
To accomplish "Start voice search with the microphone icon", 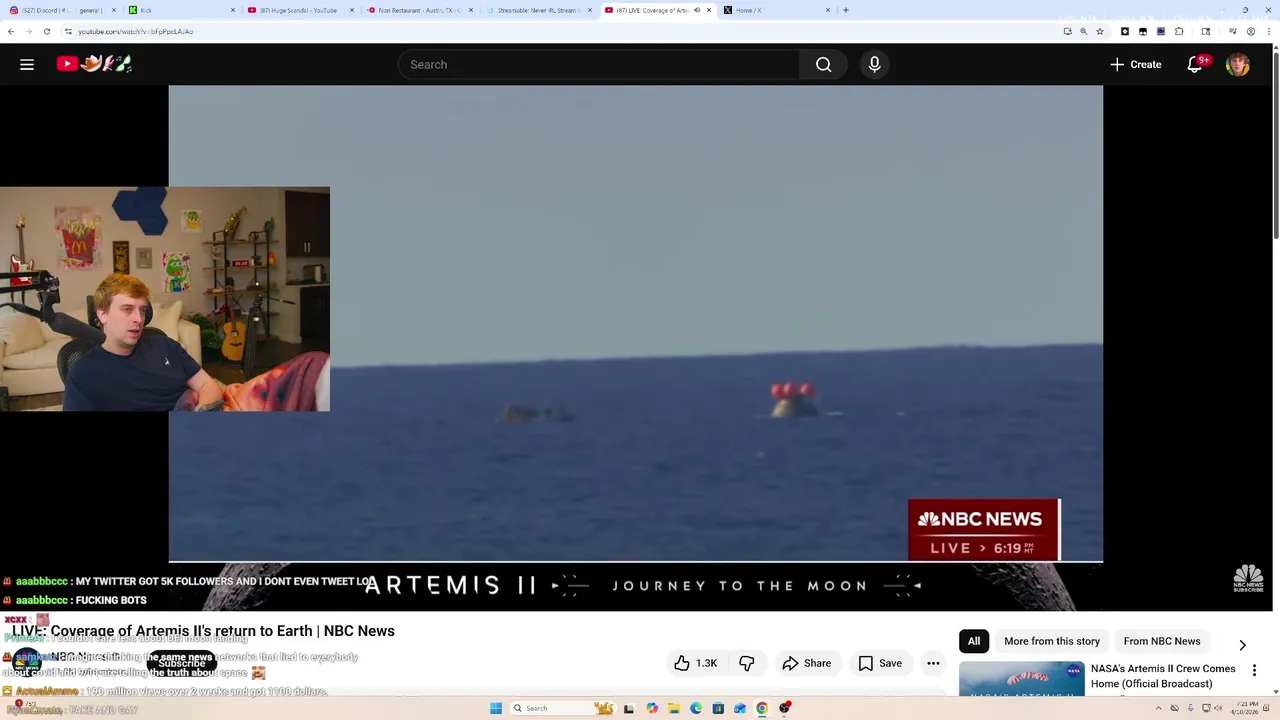I will pos(874,64).
